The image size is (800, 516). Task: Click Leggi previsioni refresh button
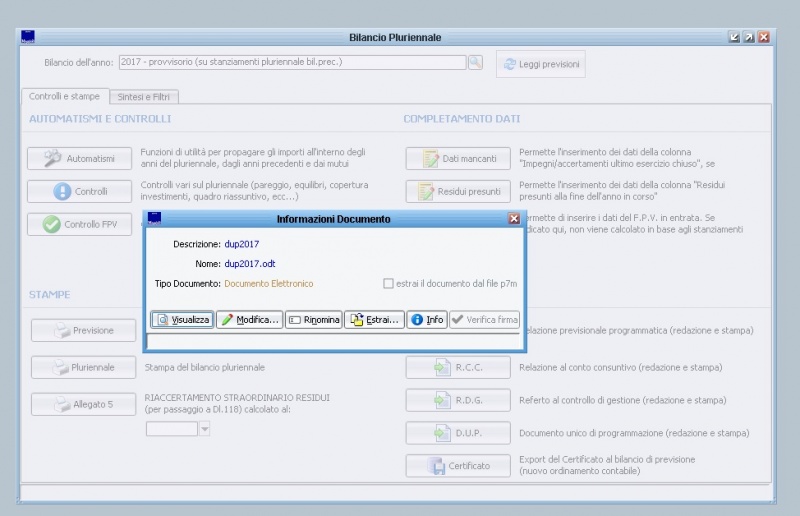(541, 64)
